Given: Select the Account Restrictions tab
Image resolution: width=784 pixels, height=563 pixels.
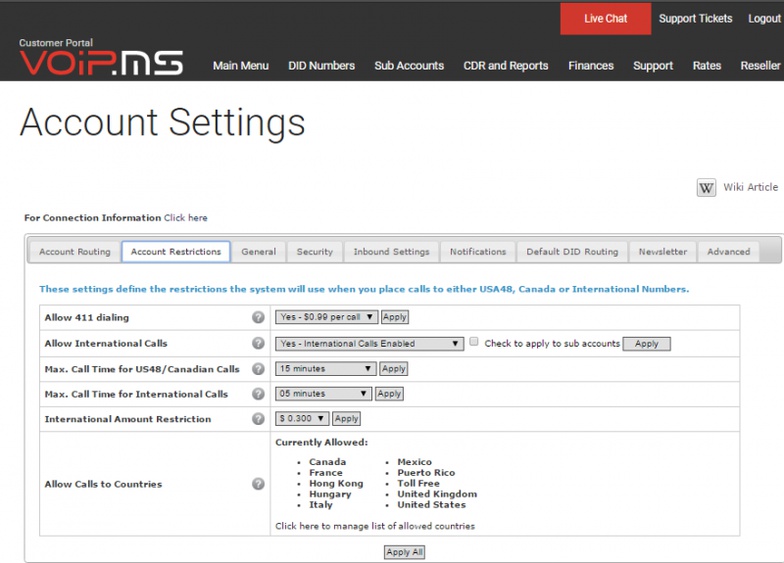Looking at the screenshot, I should (176, 252).
